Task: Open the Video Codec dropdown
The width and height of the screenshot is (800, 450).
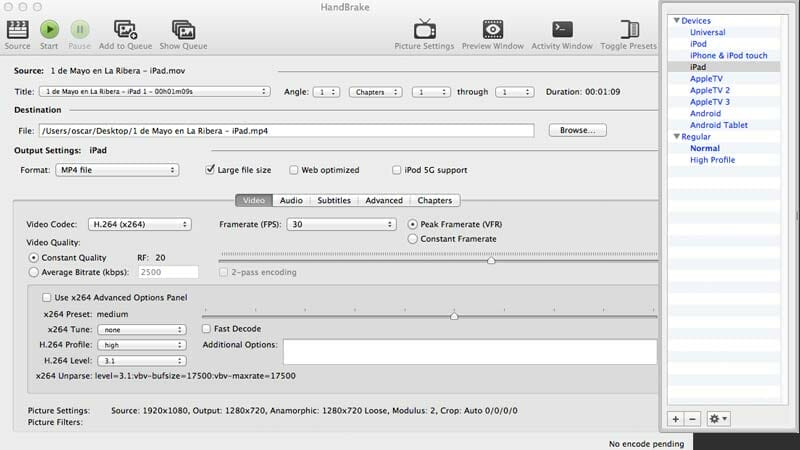Action: click(x=139, y=225)
